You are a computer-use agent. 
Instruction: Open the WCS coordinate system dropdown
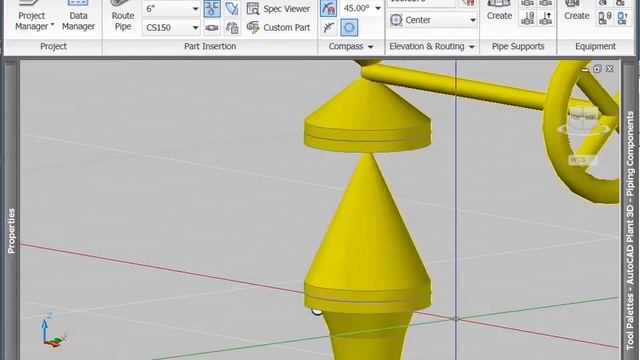(x=582, y=160)
